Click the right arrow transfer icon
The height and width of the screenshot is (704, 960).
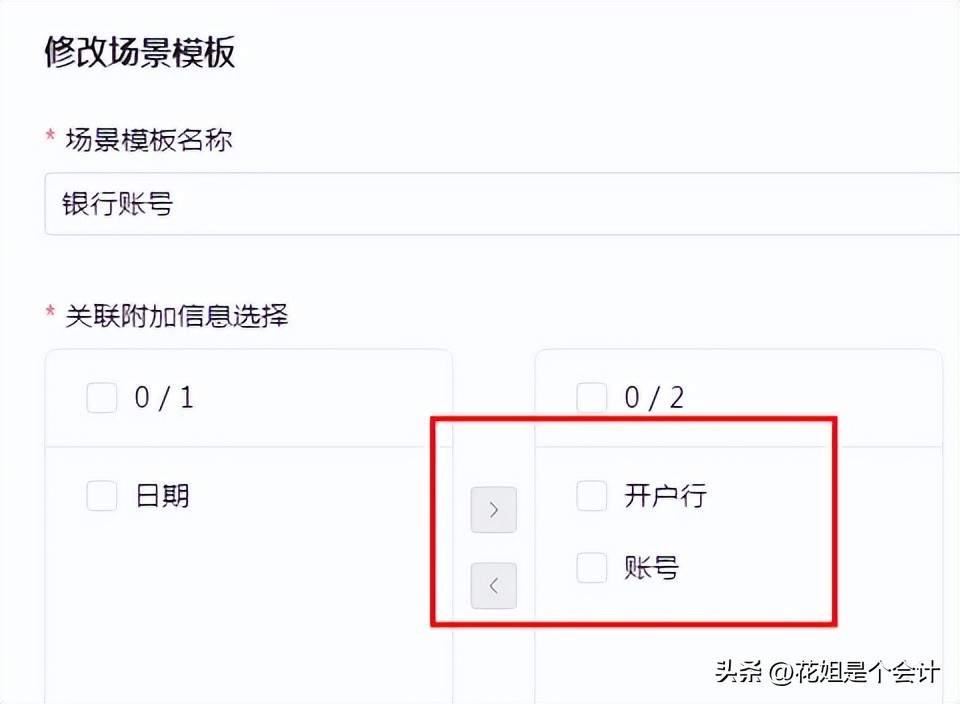[493, 509]
